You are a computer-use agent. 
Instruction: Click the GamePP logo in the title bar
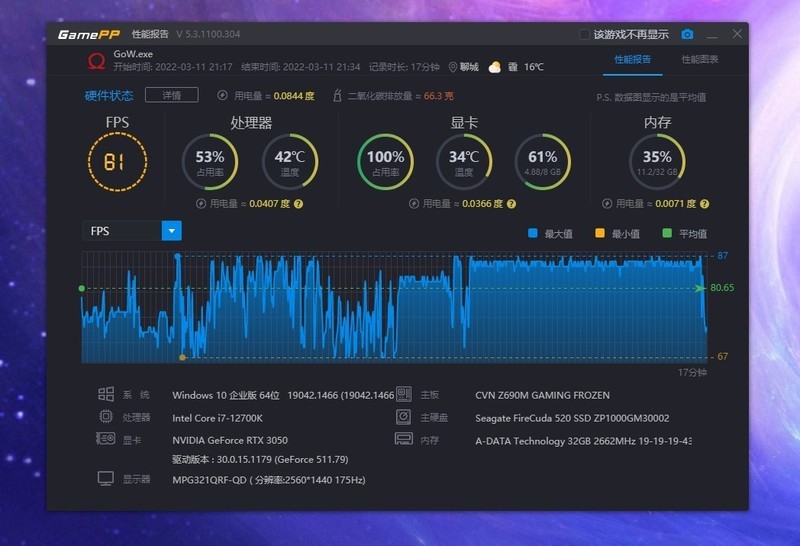pos(89,34)
